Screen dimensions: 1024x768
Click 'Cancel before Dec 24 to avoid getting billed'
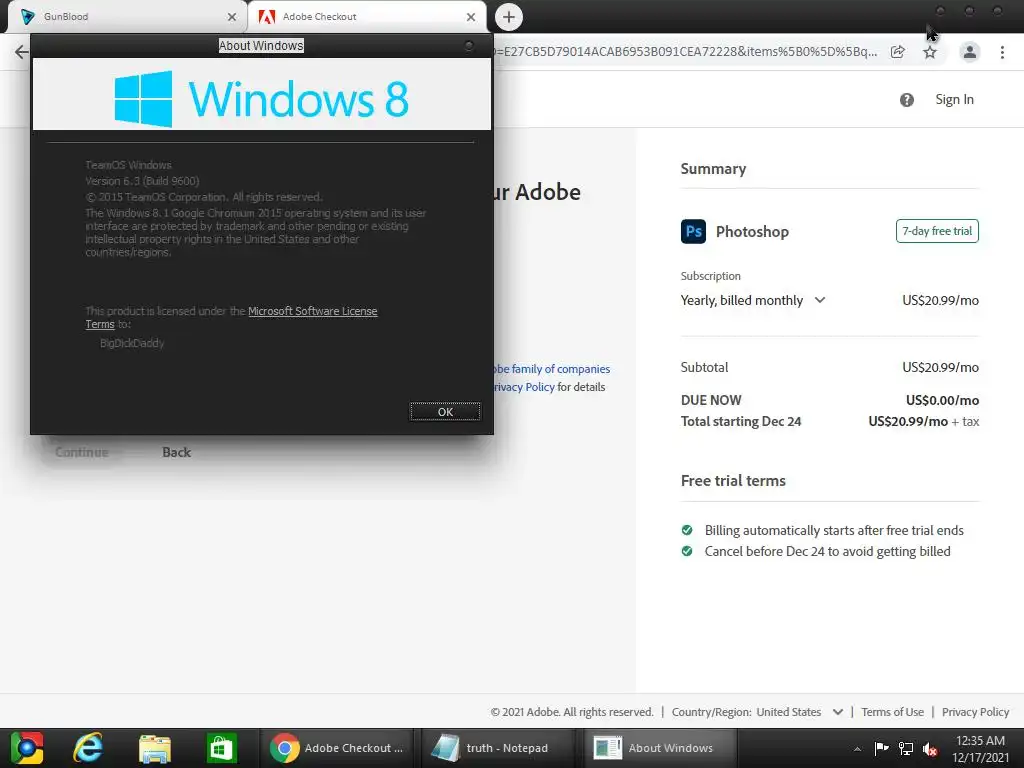[827, 551]
